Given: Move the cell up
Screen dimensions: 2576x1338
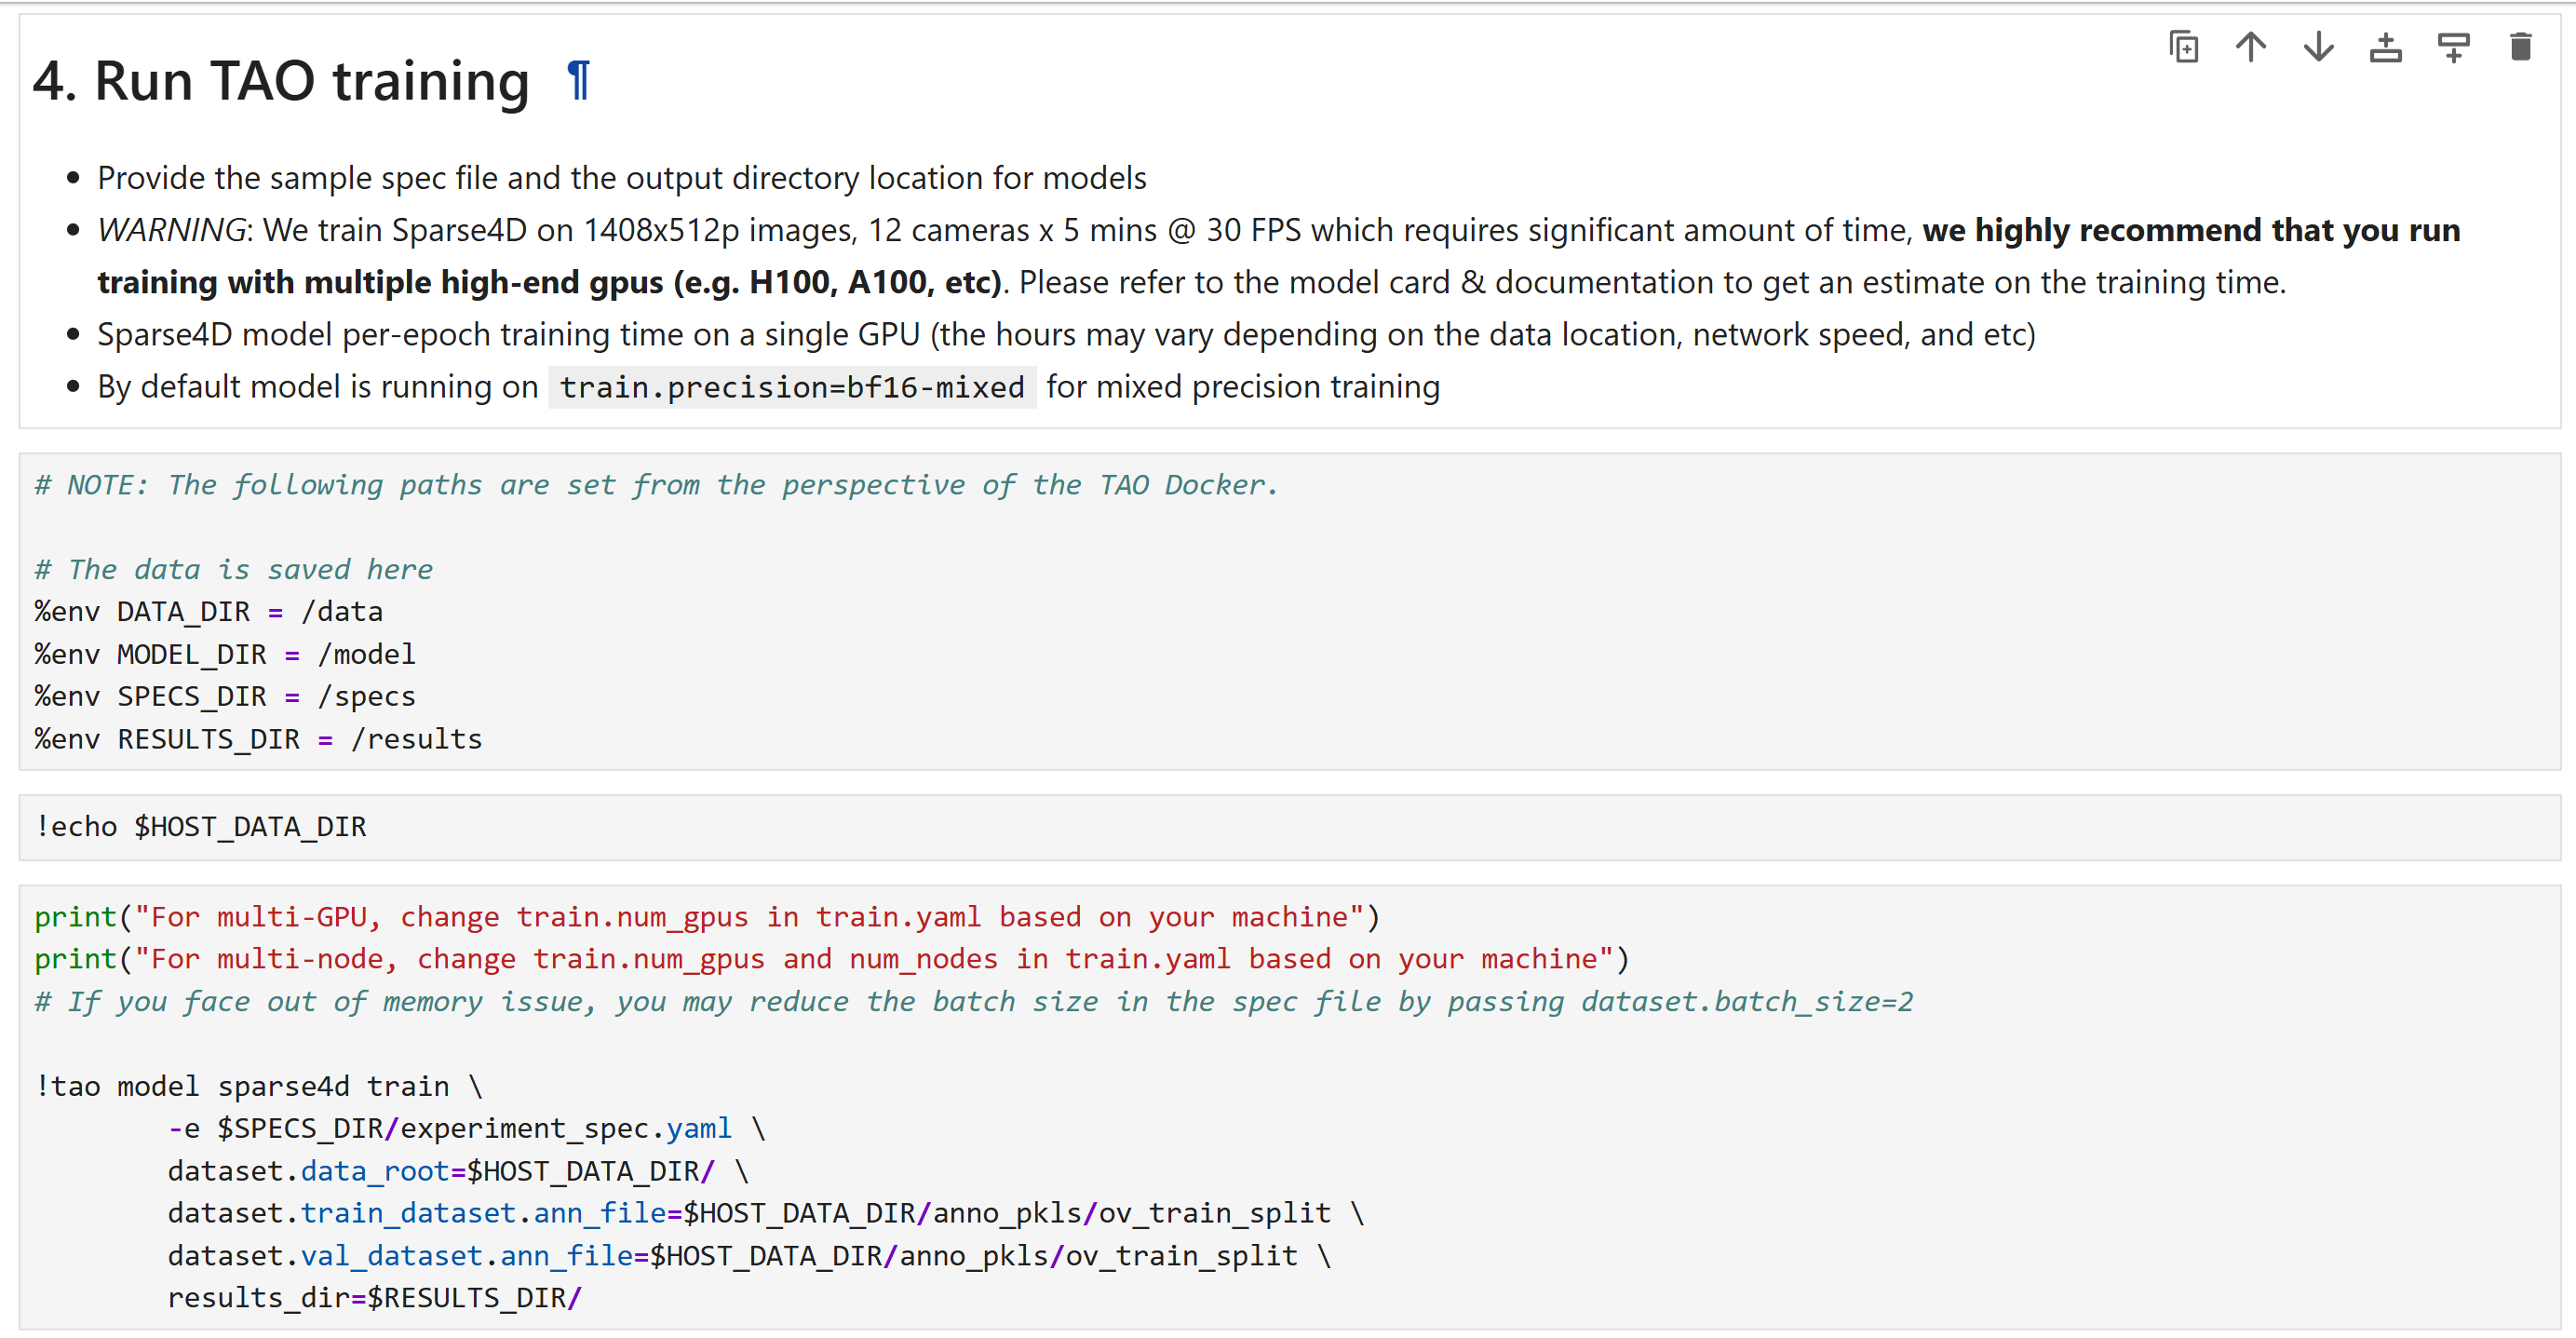Looking at the screenshot, I should 2251,47.
